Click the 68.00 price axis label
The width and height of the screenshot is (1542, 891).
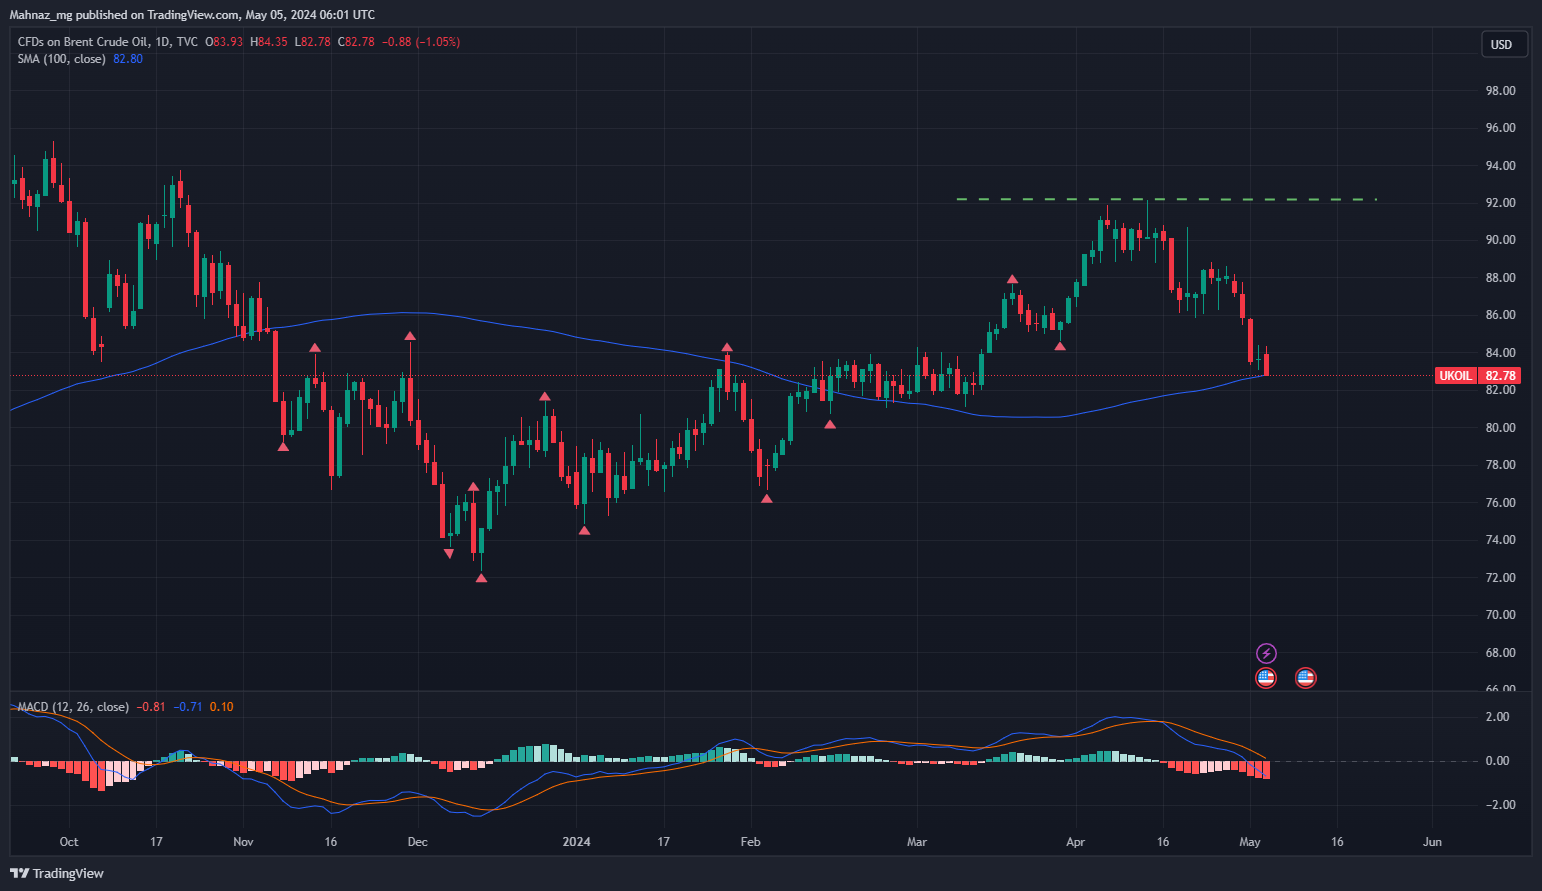(1500, 653)
